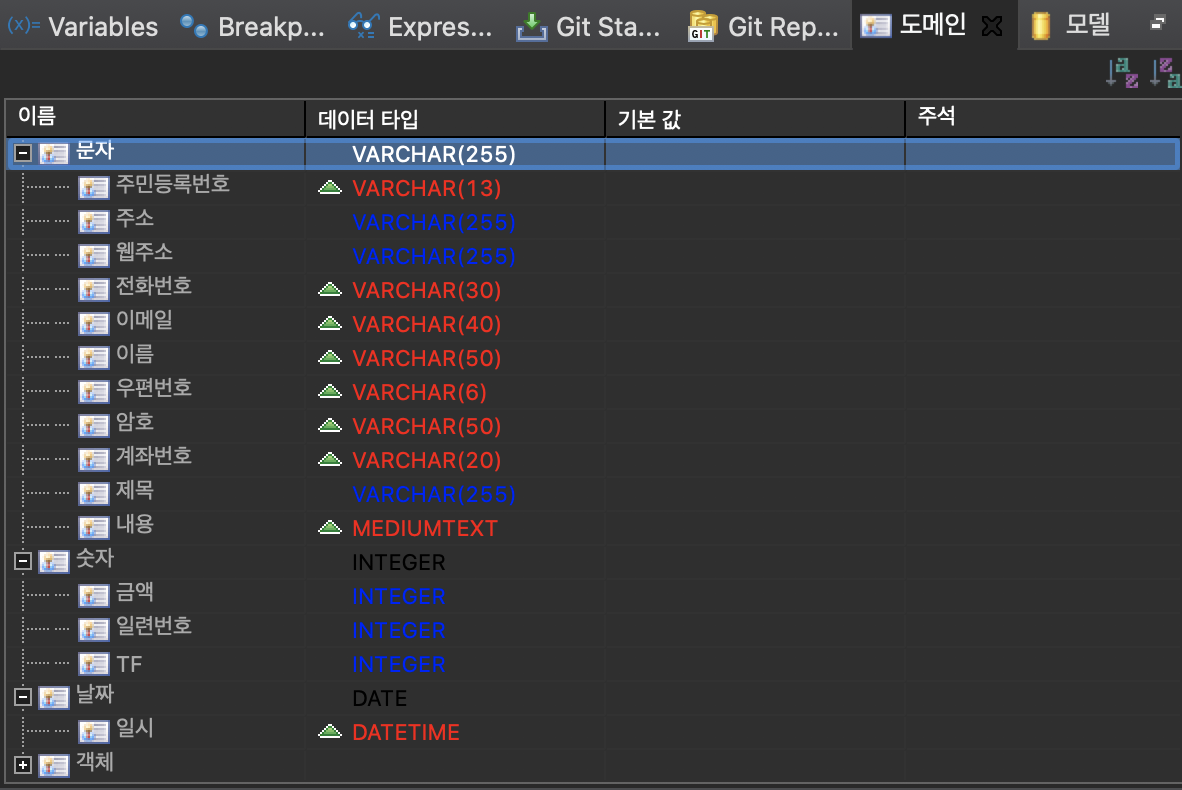Click the green triangle icon beside VARCHAR(13)
This screenshot has height=790, width=1182.
click(x=330, y=188)
